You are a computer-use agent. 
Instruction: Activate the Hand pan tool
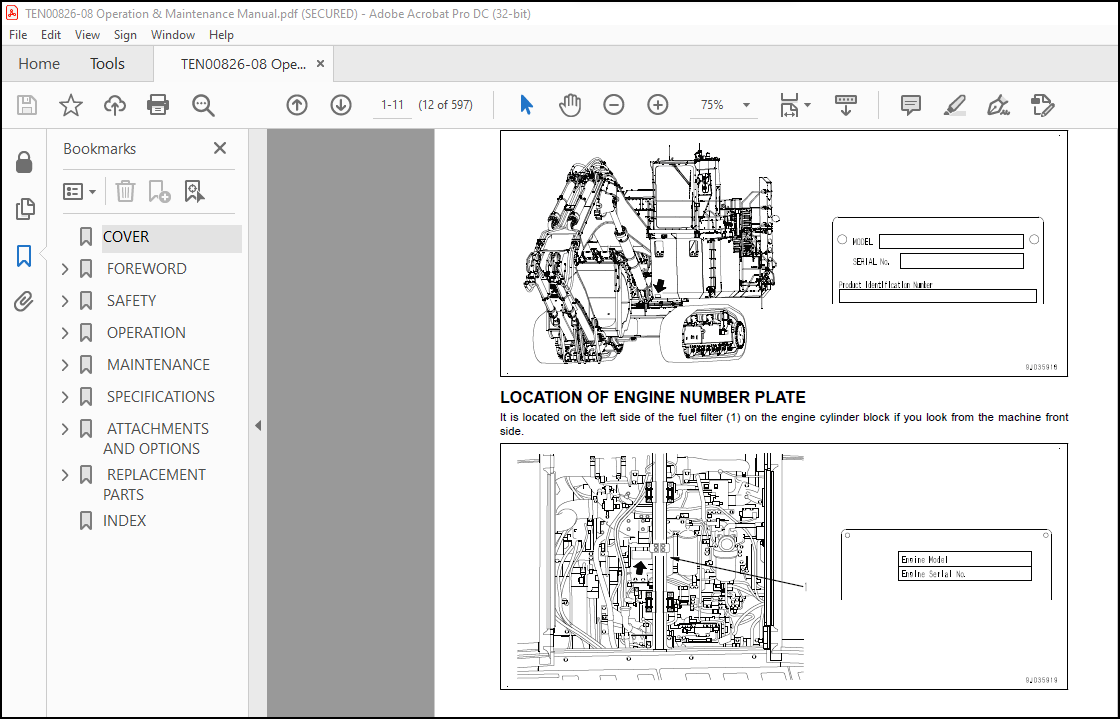coord(570,105)
